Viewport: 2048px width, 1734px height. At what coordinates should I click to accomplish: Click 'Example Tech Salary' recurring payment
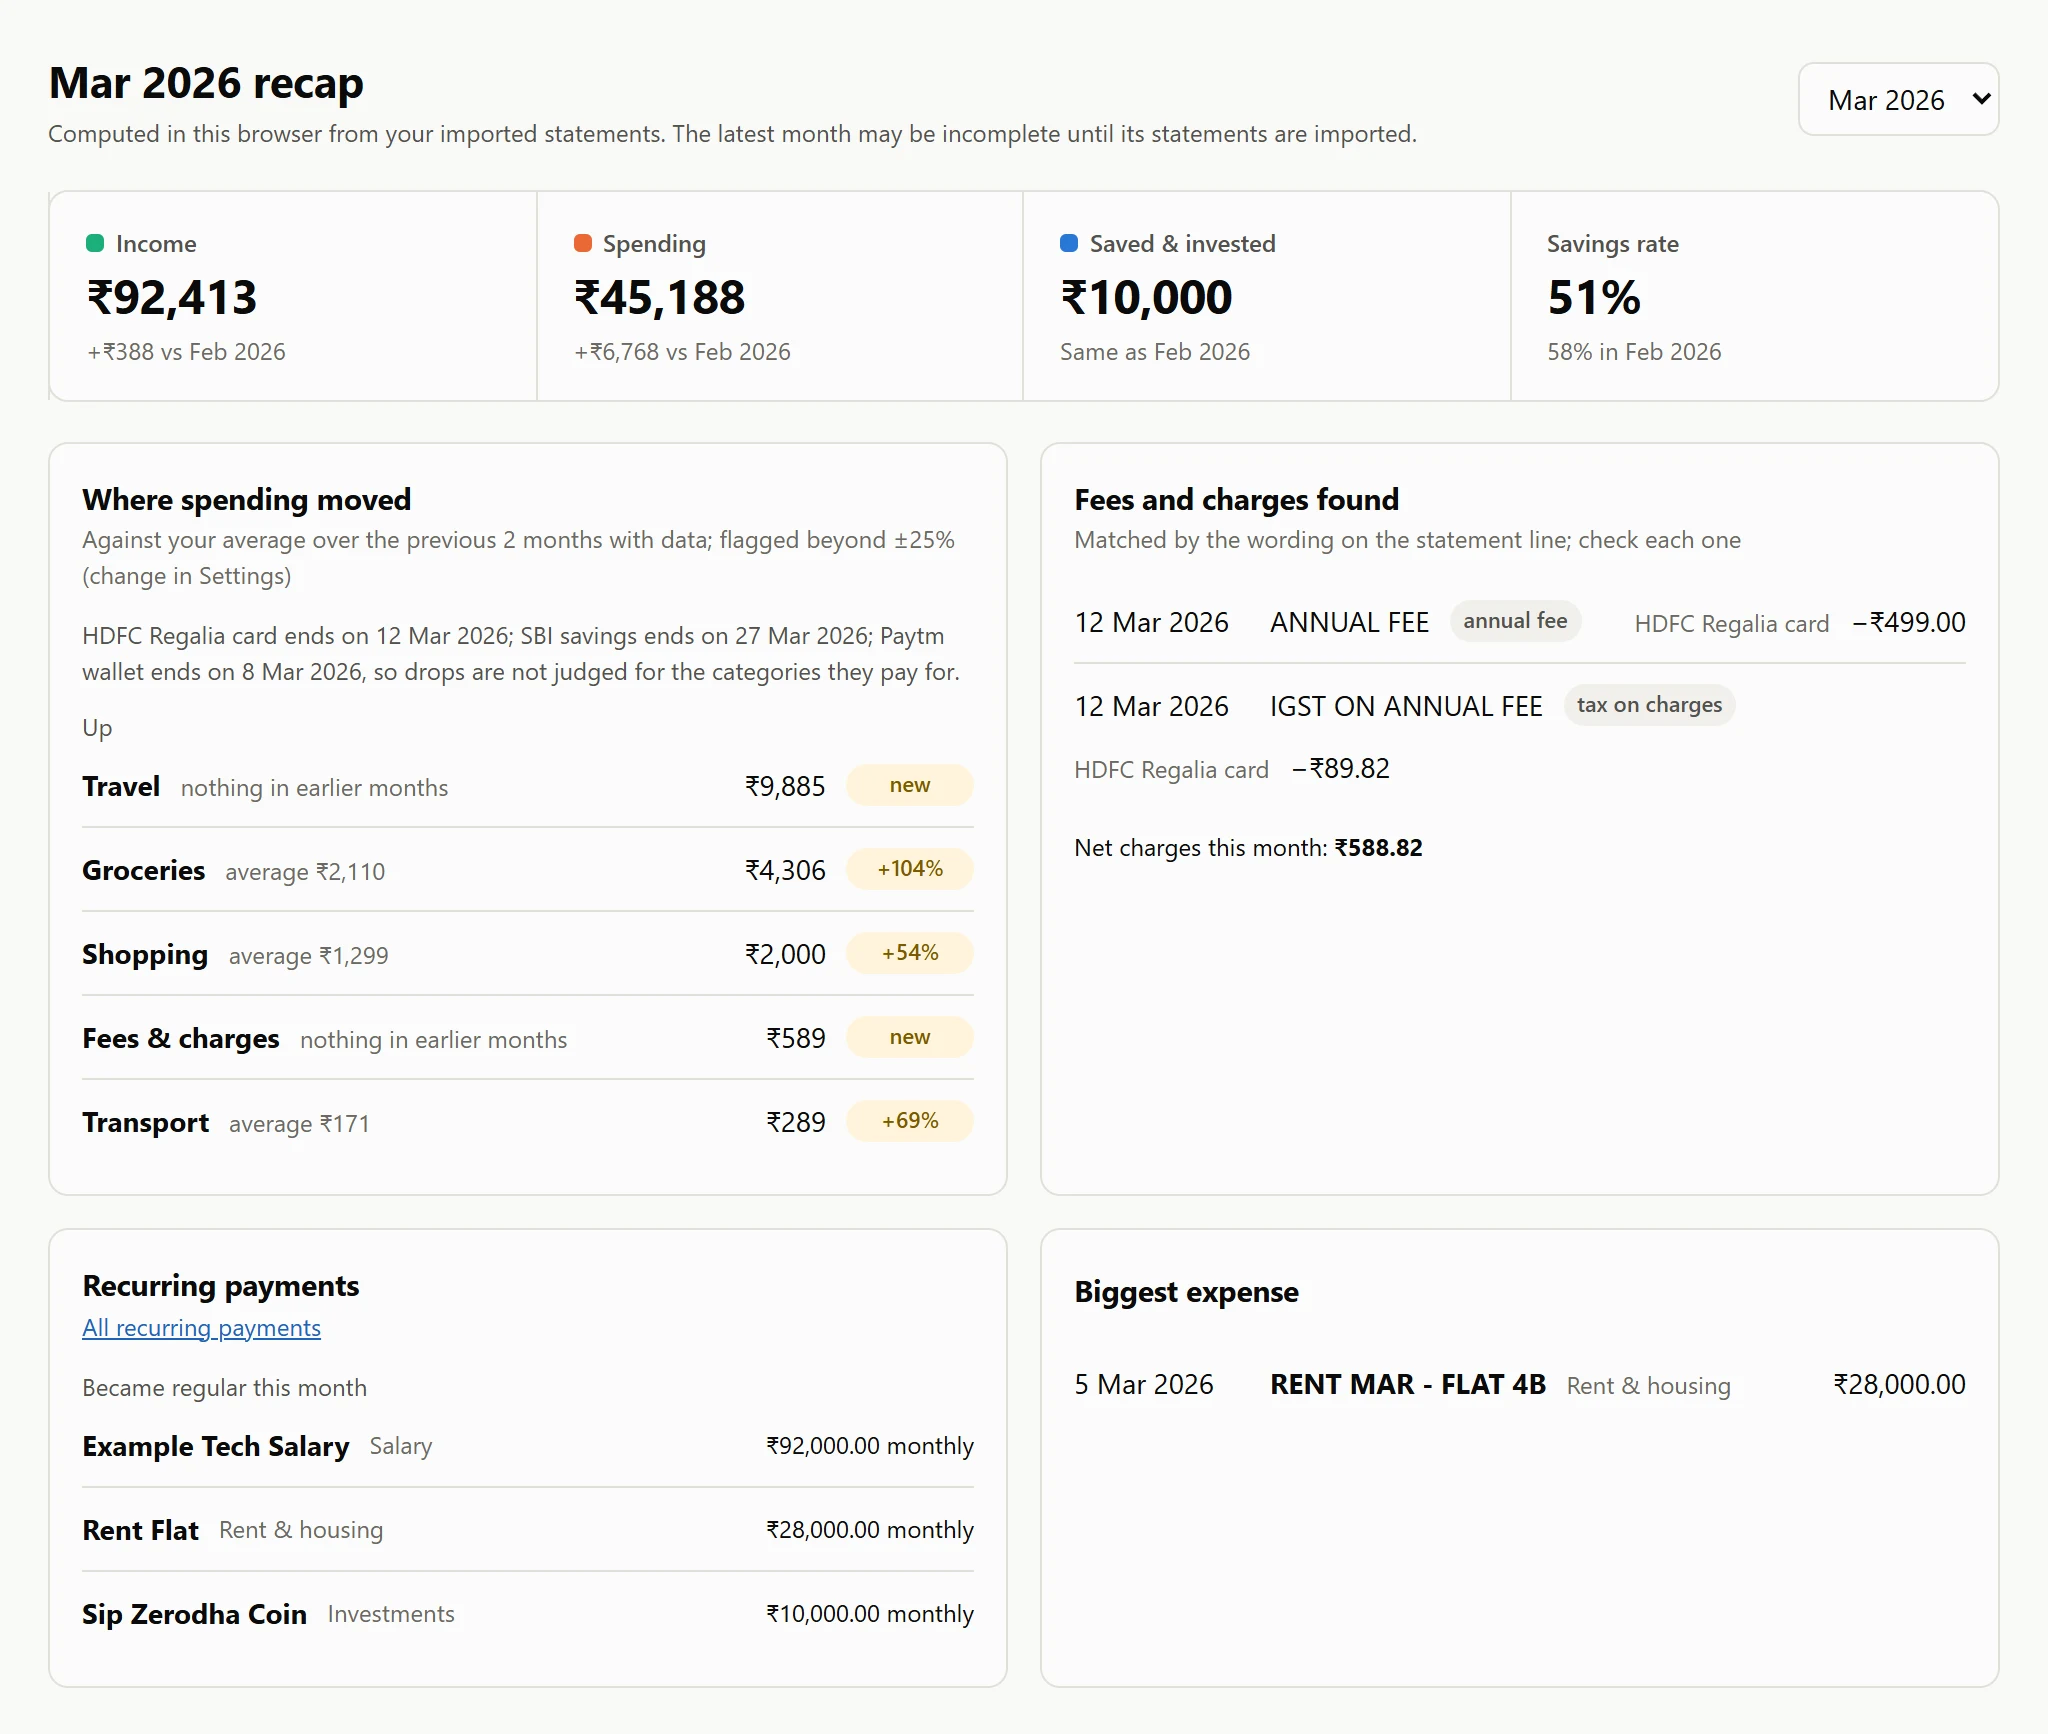point(216,1447)
